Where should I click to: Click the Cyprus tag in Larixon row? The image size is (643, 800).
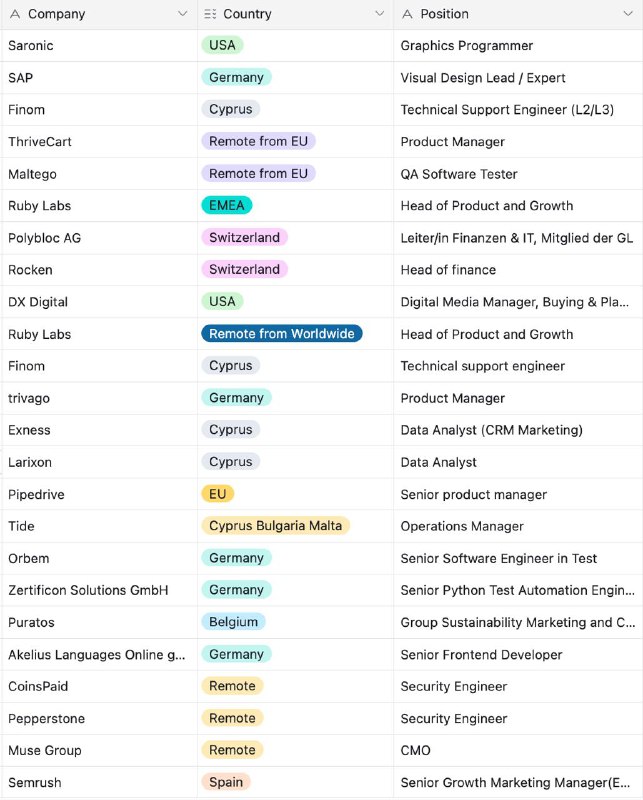[x=231, y=461]
